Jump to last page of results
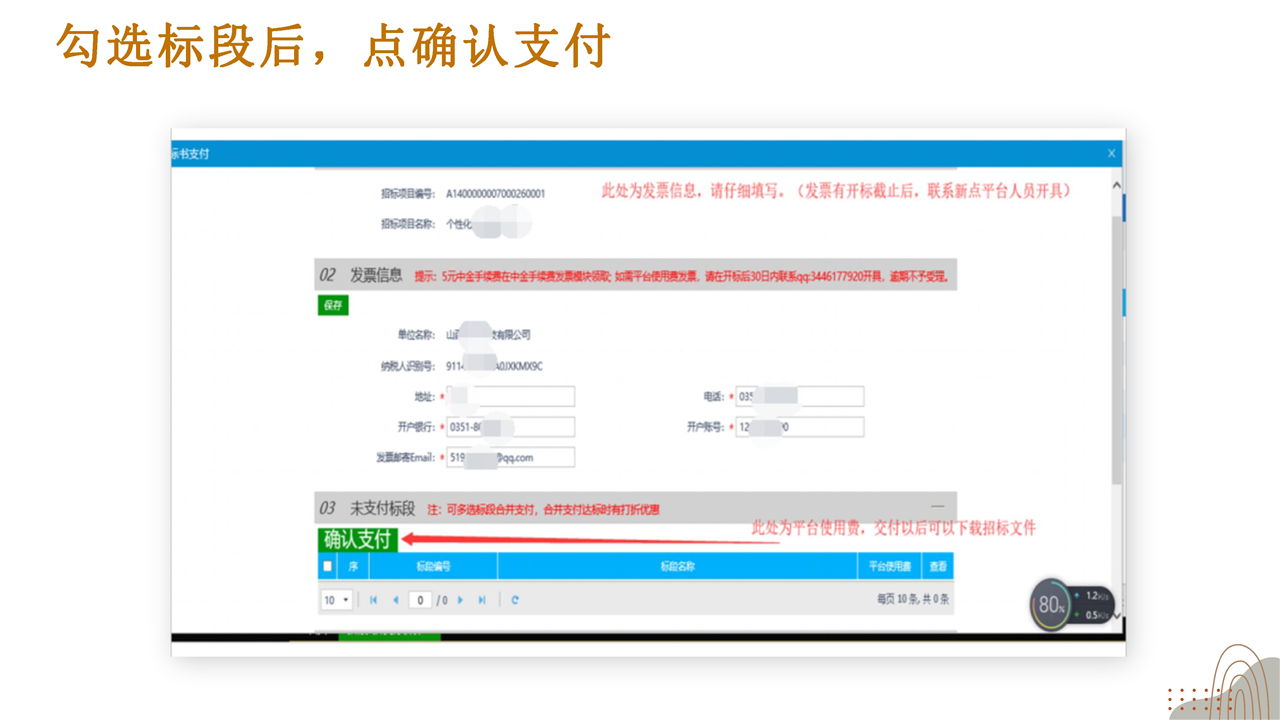This screenshot has width=1280, height=720. [x=482, y=600]
